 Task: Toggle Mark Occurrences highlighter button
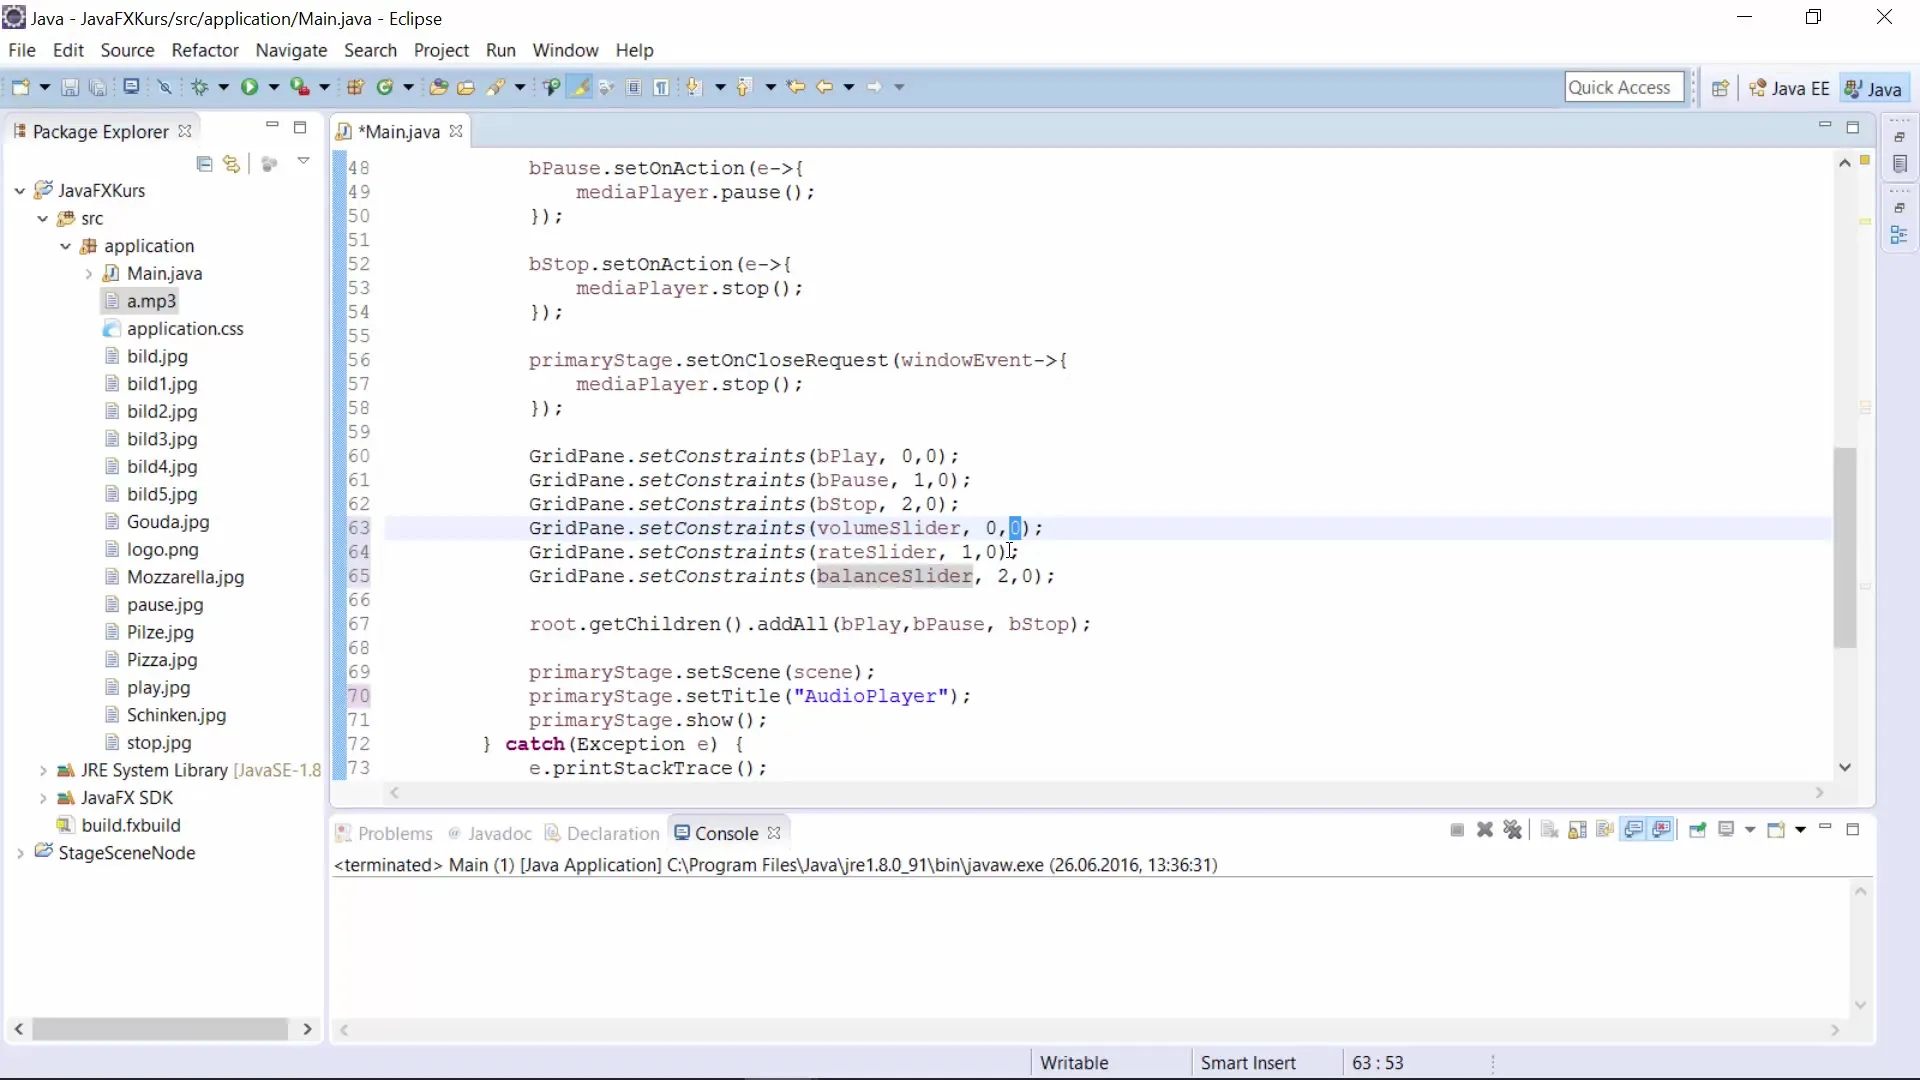point(579,88)
